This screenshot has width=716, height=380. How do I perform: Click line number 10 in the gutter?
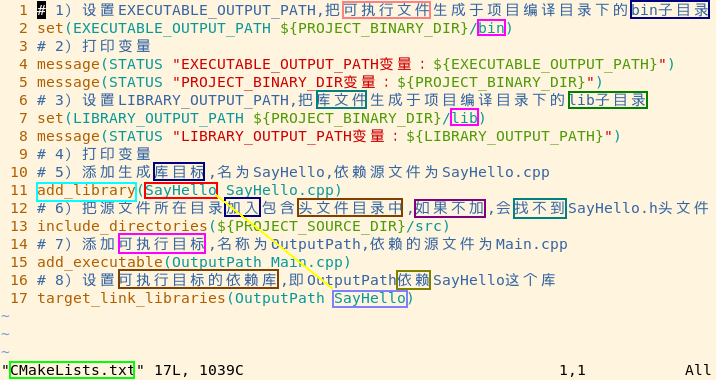19,172
